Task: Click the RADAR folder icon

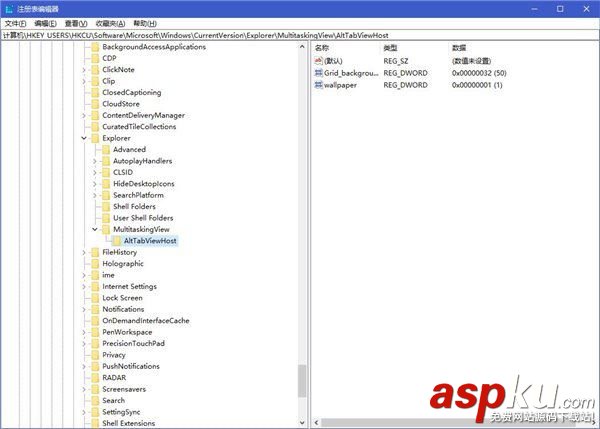Action: tap(95, 378)
